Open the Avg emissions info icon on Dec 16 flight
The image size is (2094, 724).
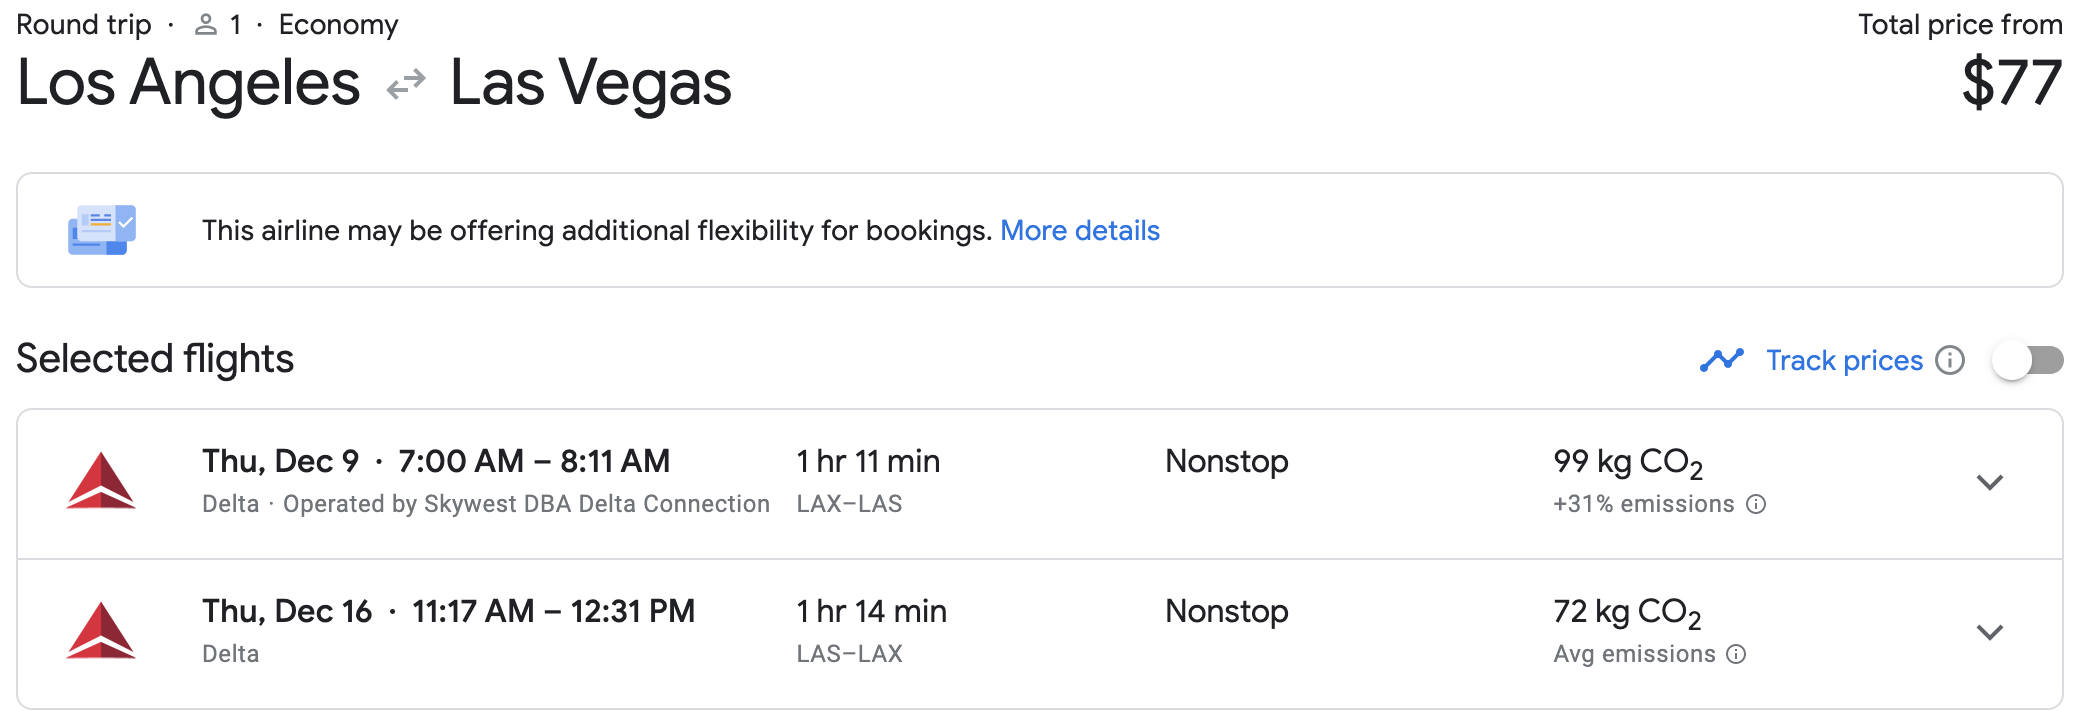click(1737, 654)
